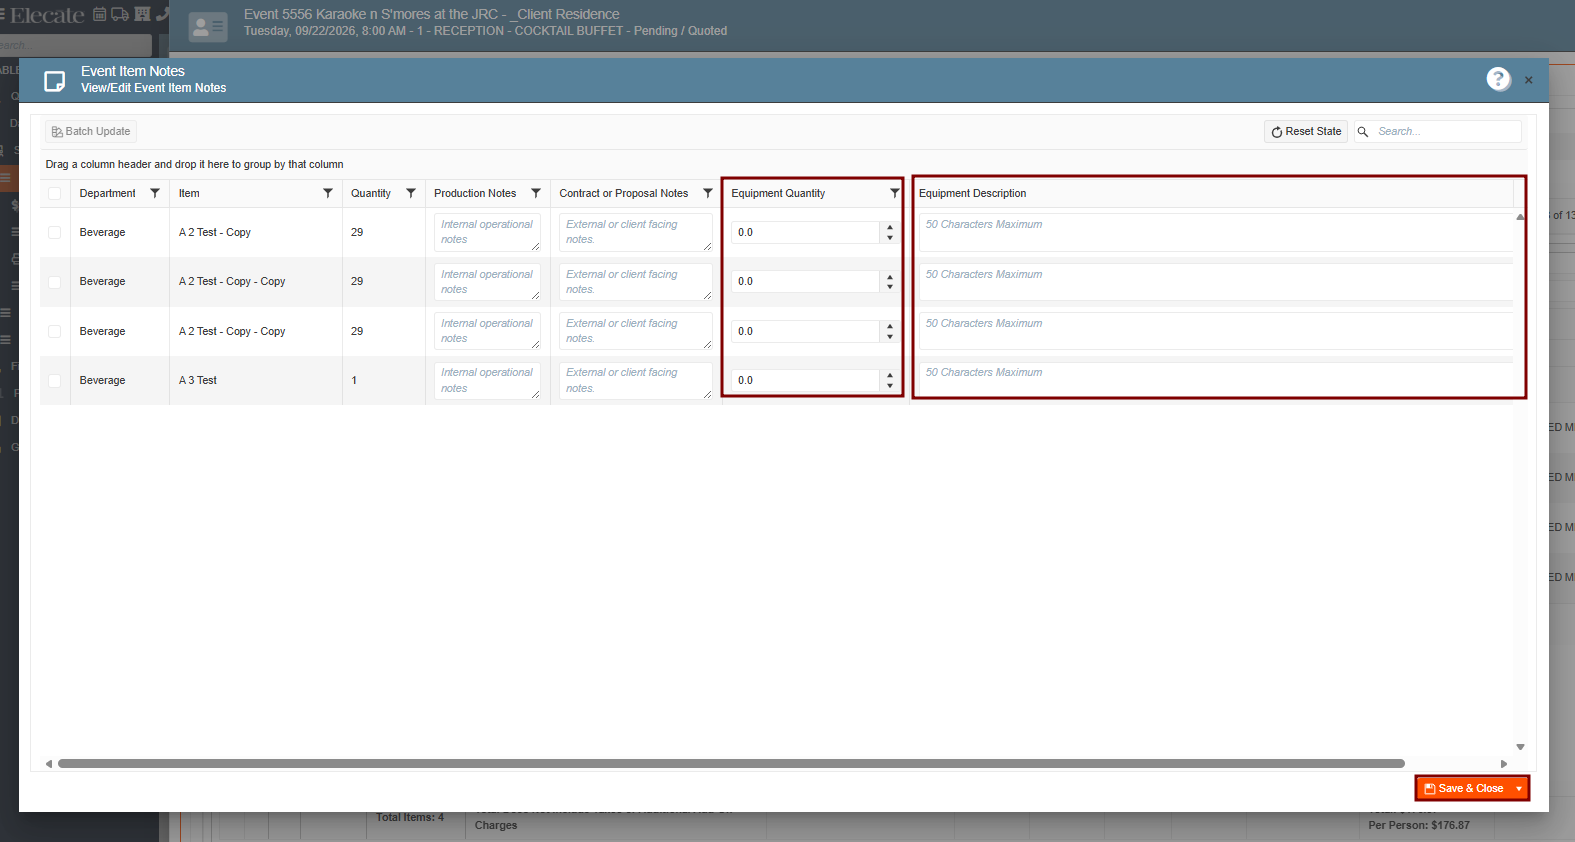Viewport: 1575px width, 842px height.
Task: Filter the Department column
Action: coord(155,193)
